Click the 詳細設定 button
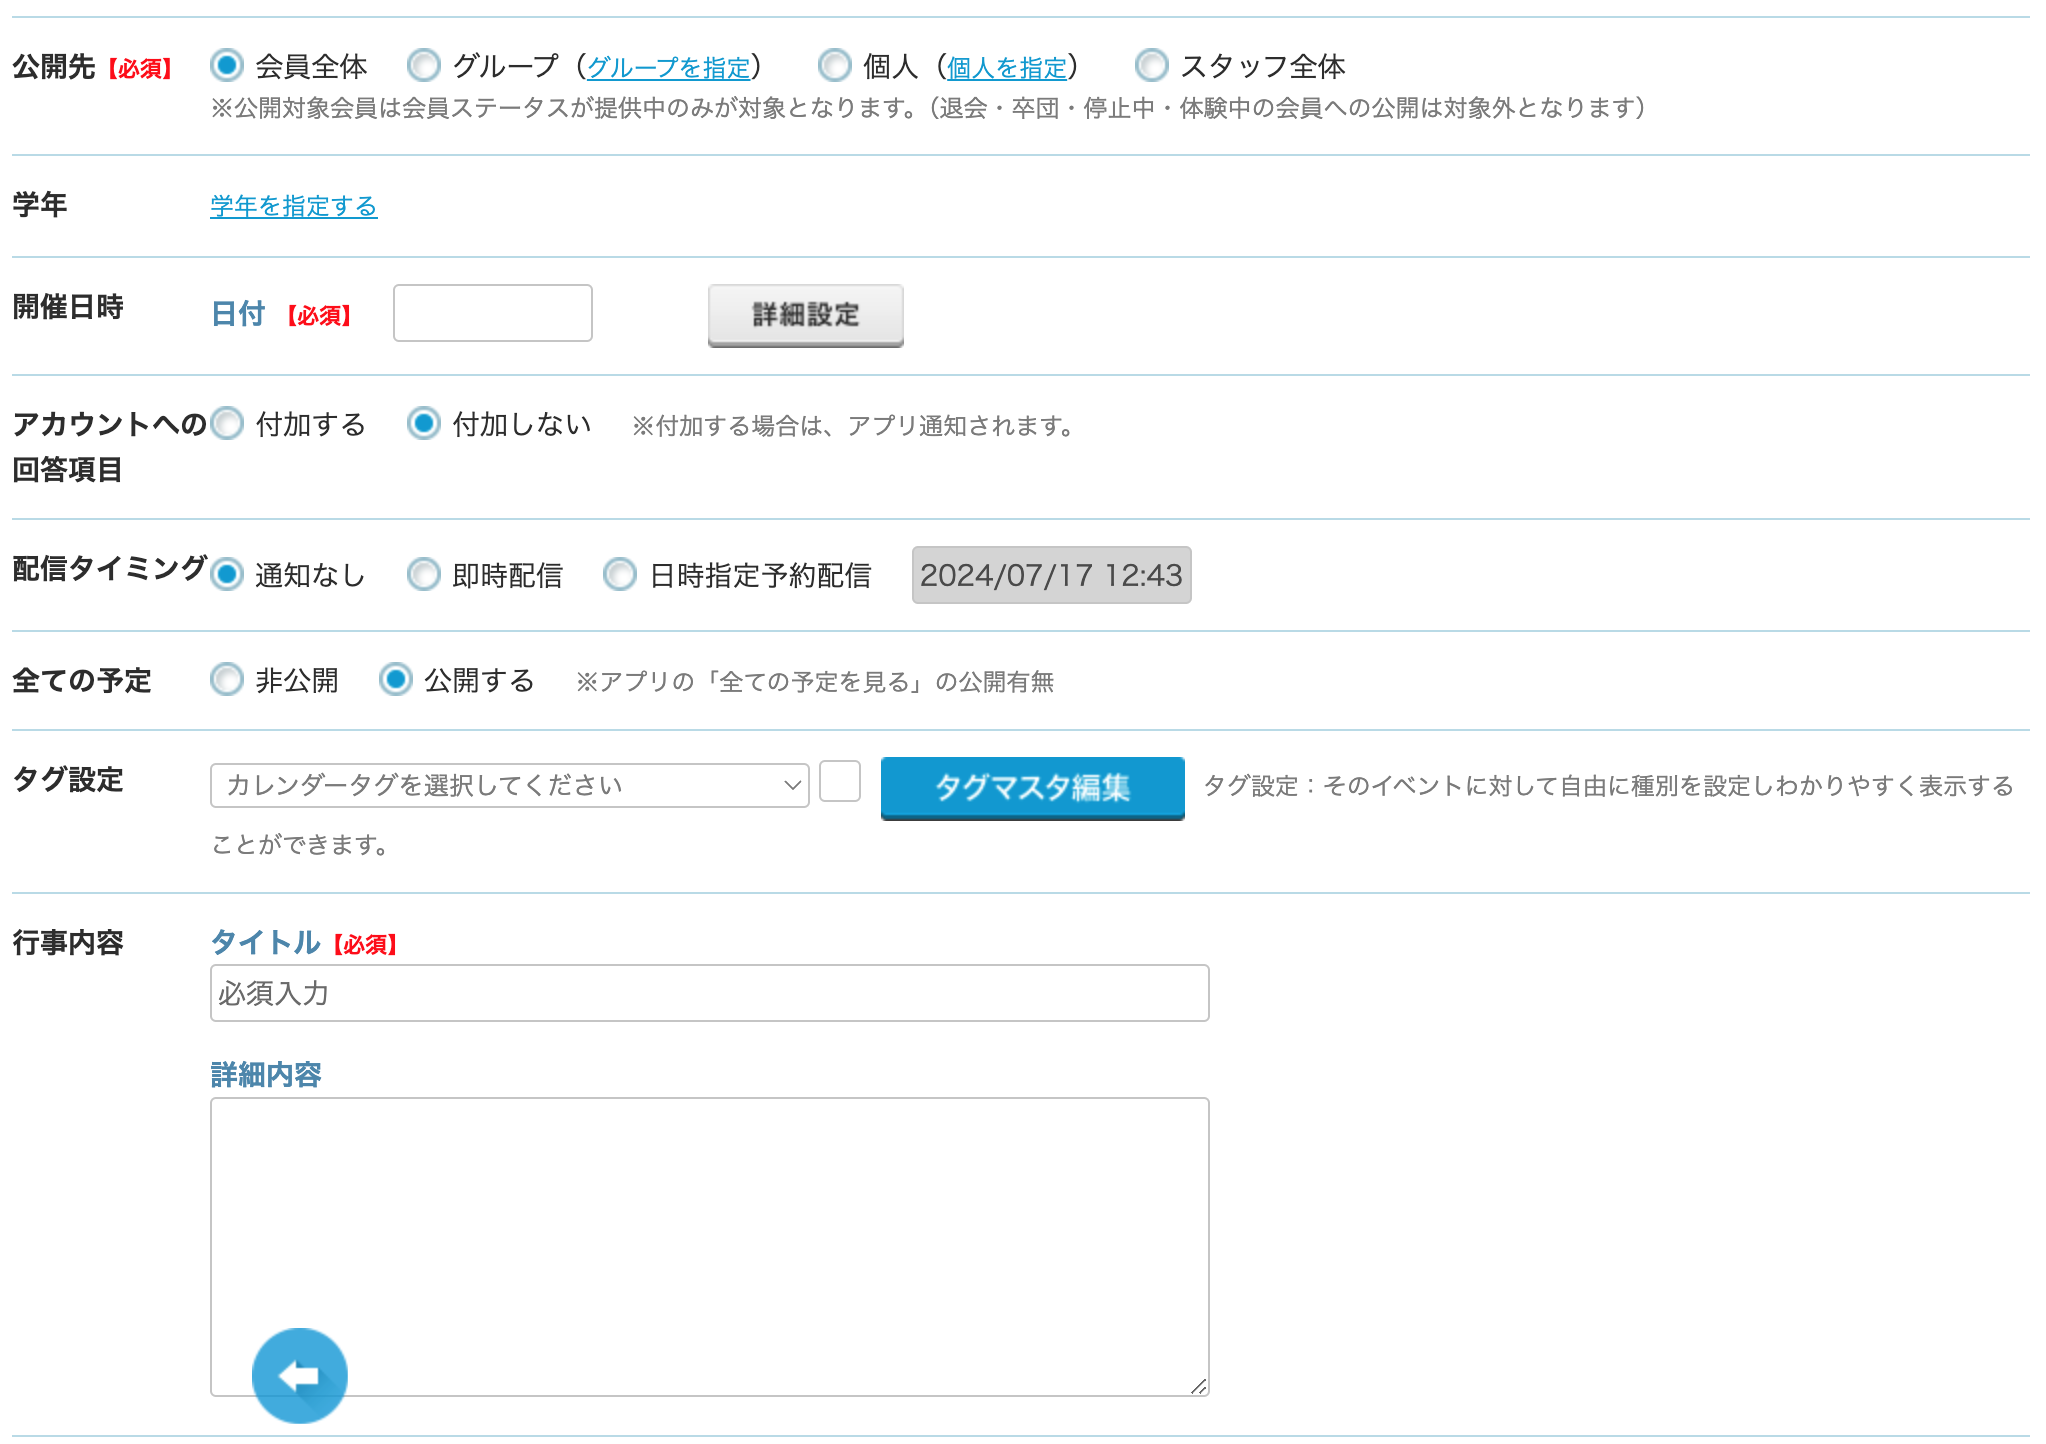The height and width of the screenshot is (1444, 2046). coord(806,315)
